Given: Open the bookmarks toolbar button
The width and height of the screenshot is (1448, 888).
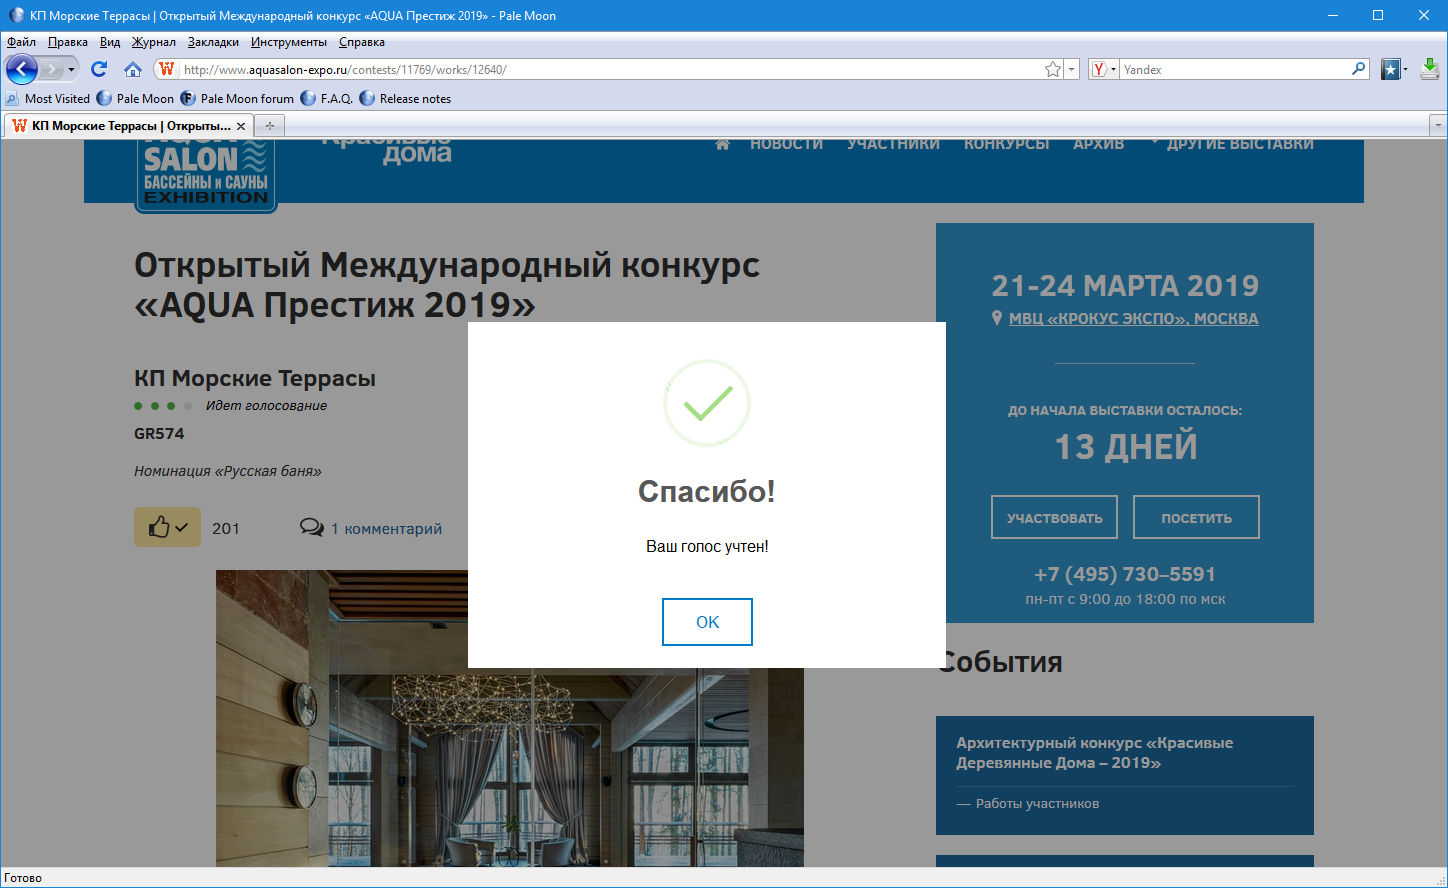Looking at the screenshot, I should tap(1390, 69).
